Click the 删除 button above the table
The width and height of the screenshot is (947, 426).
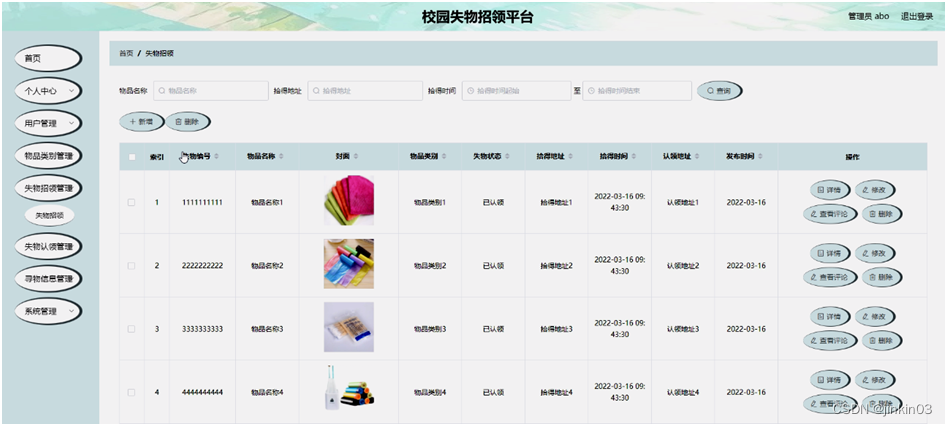188,121
